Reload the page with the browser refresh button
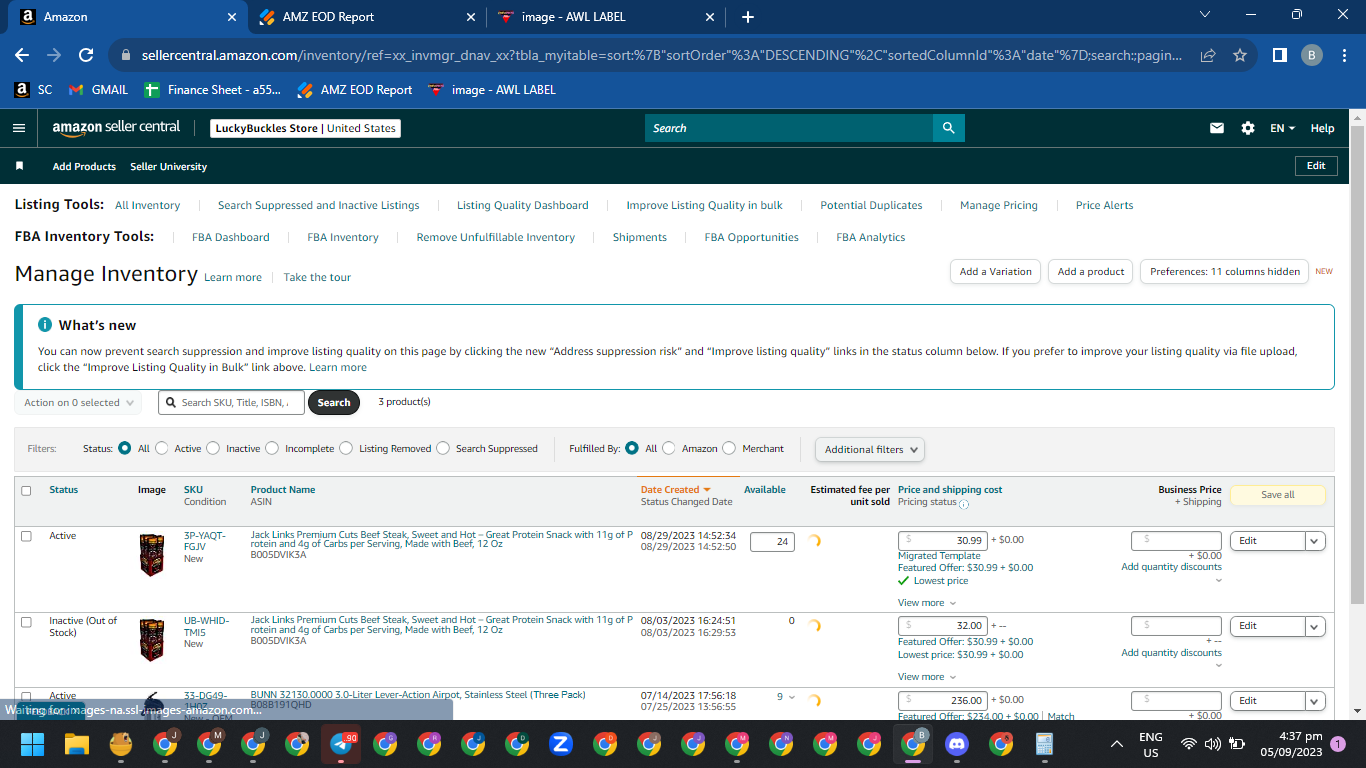The width and height of the screenshot is (1366, 768). (86, 55)
